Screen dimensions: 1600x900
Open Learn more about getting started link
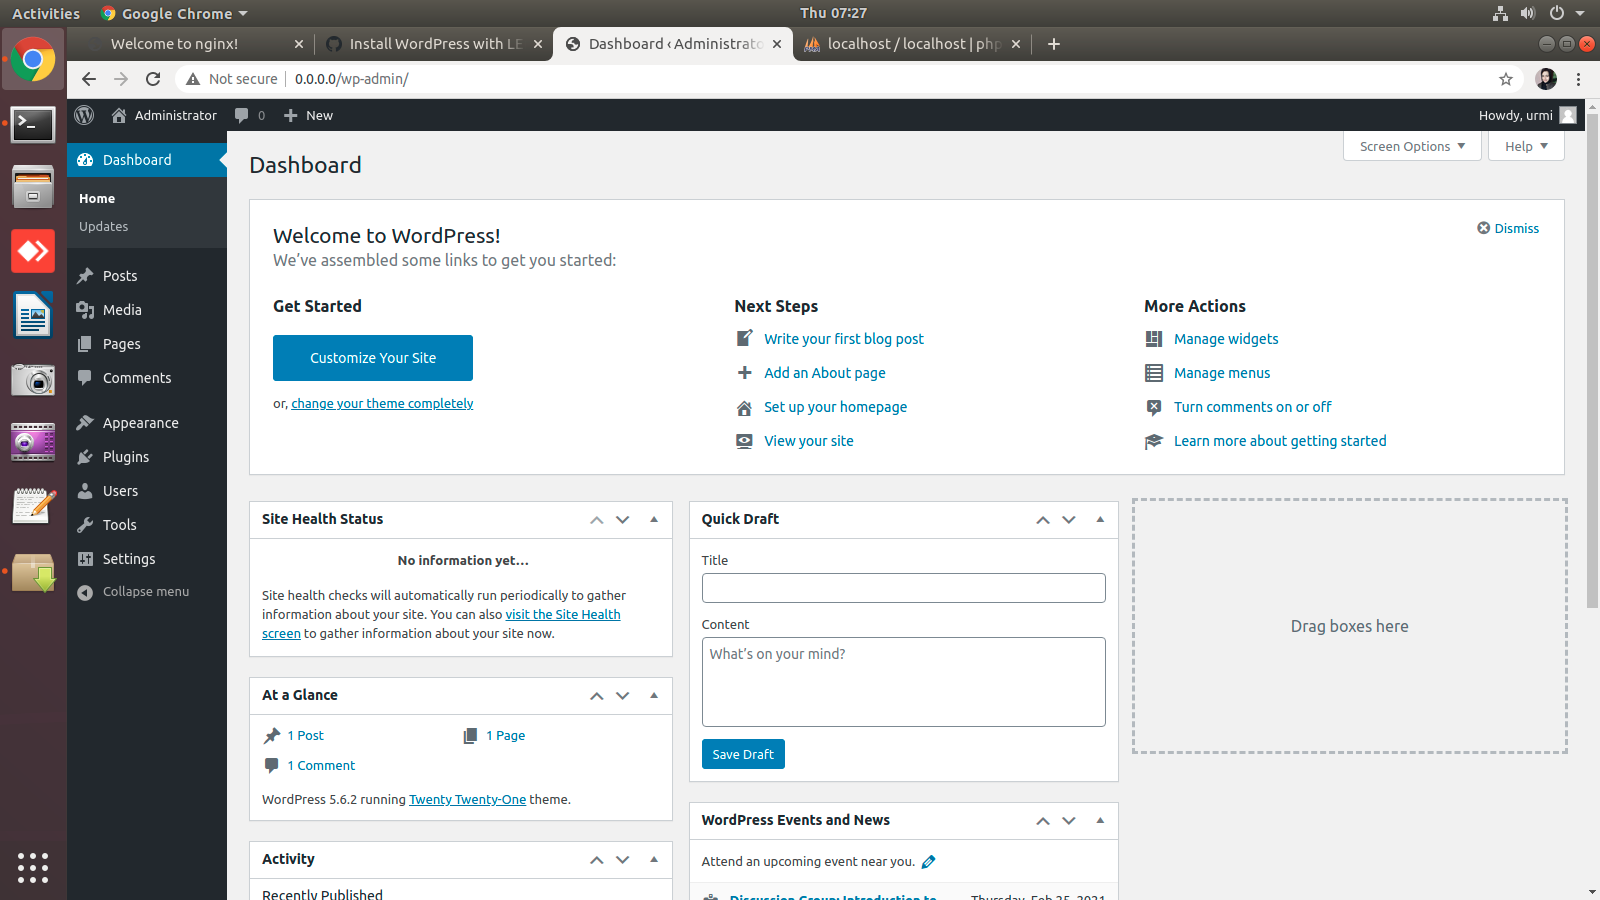1280,441
